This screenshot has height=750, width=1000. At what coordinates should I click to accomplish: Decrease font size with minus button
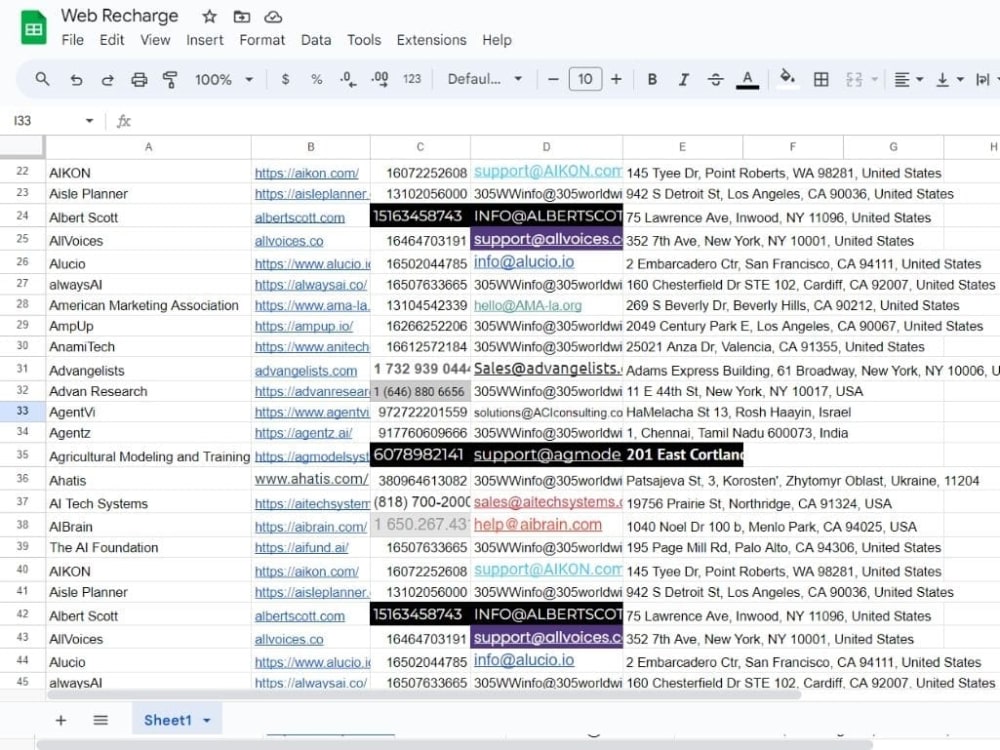pos(553,79)
